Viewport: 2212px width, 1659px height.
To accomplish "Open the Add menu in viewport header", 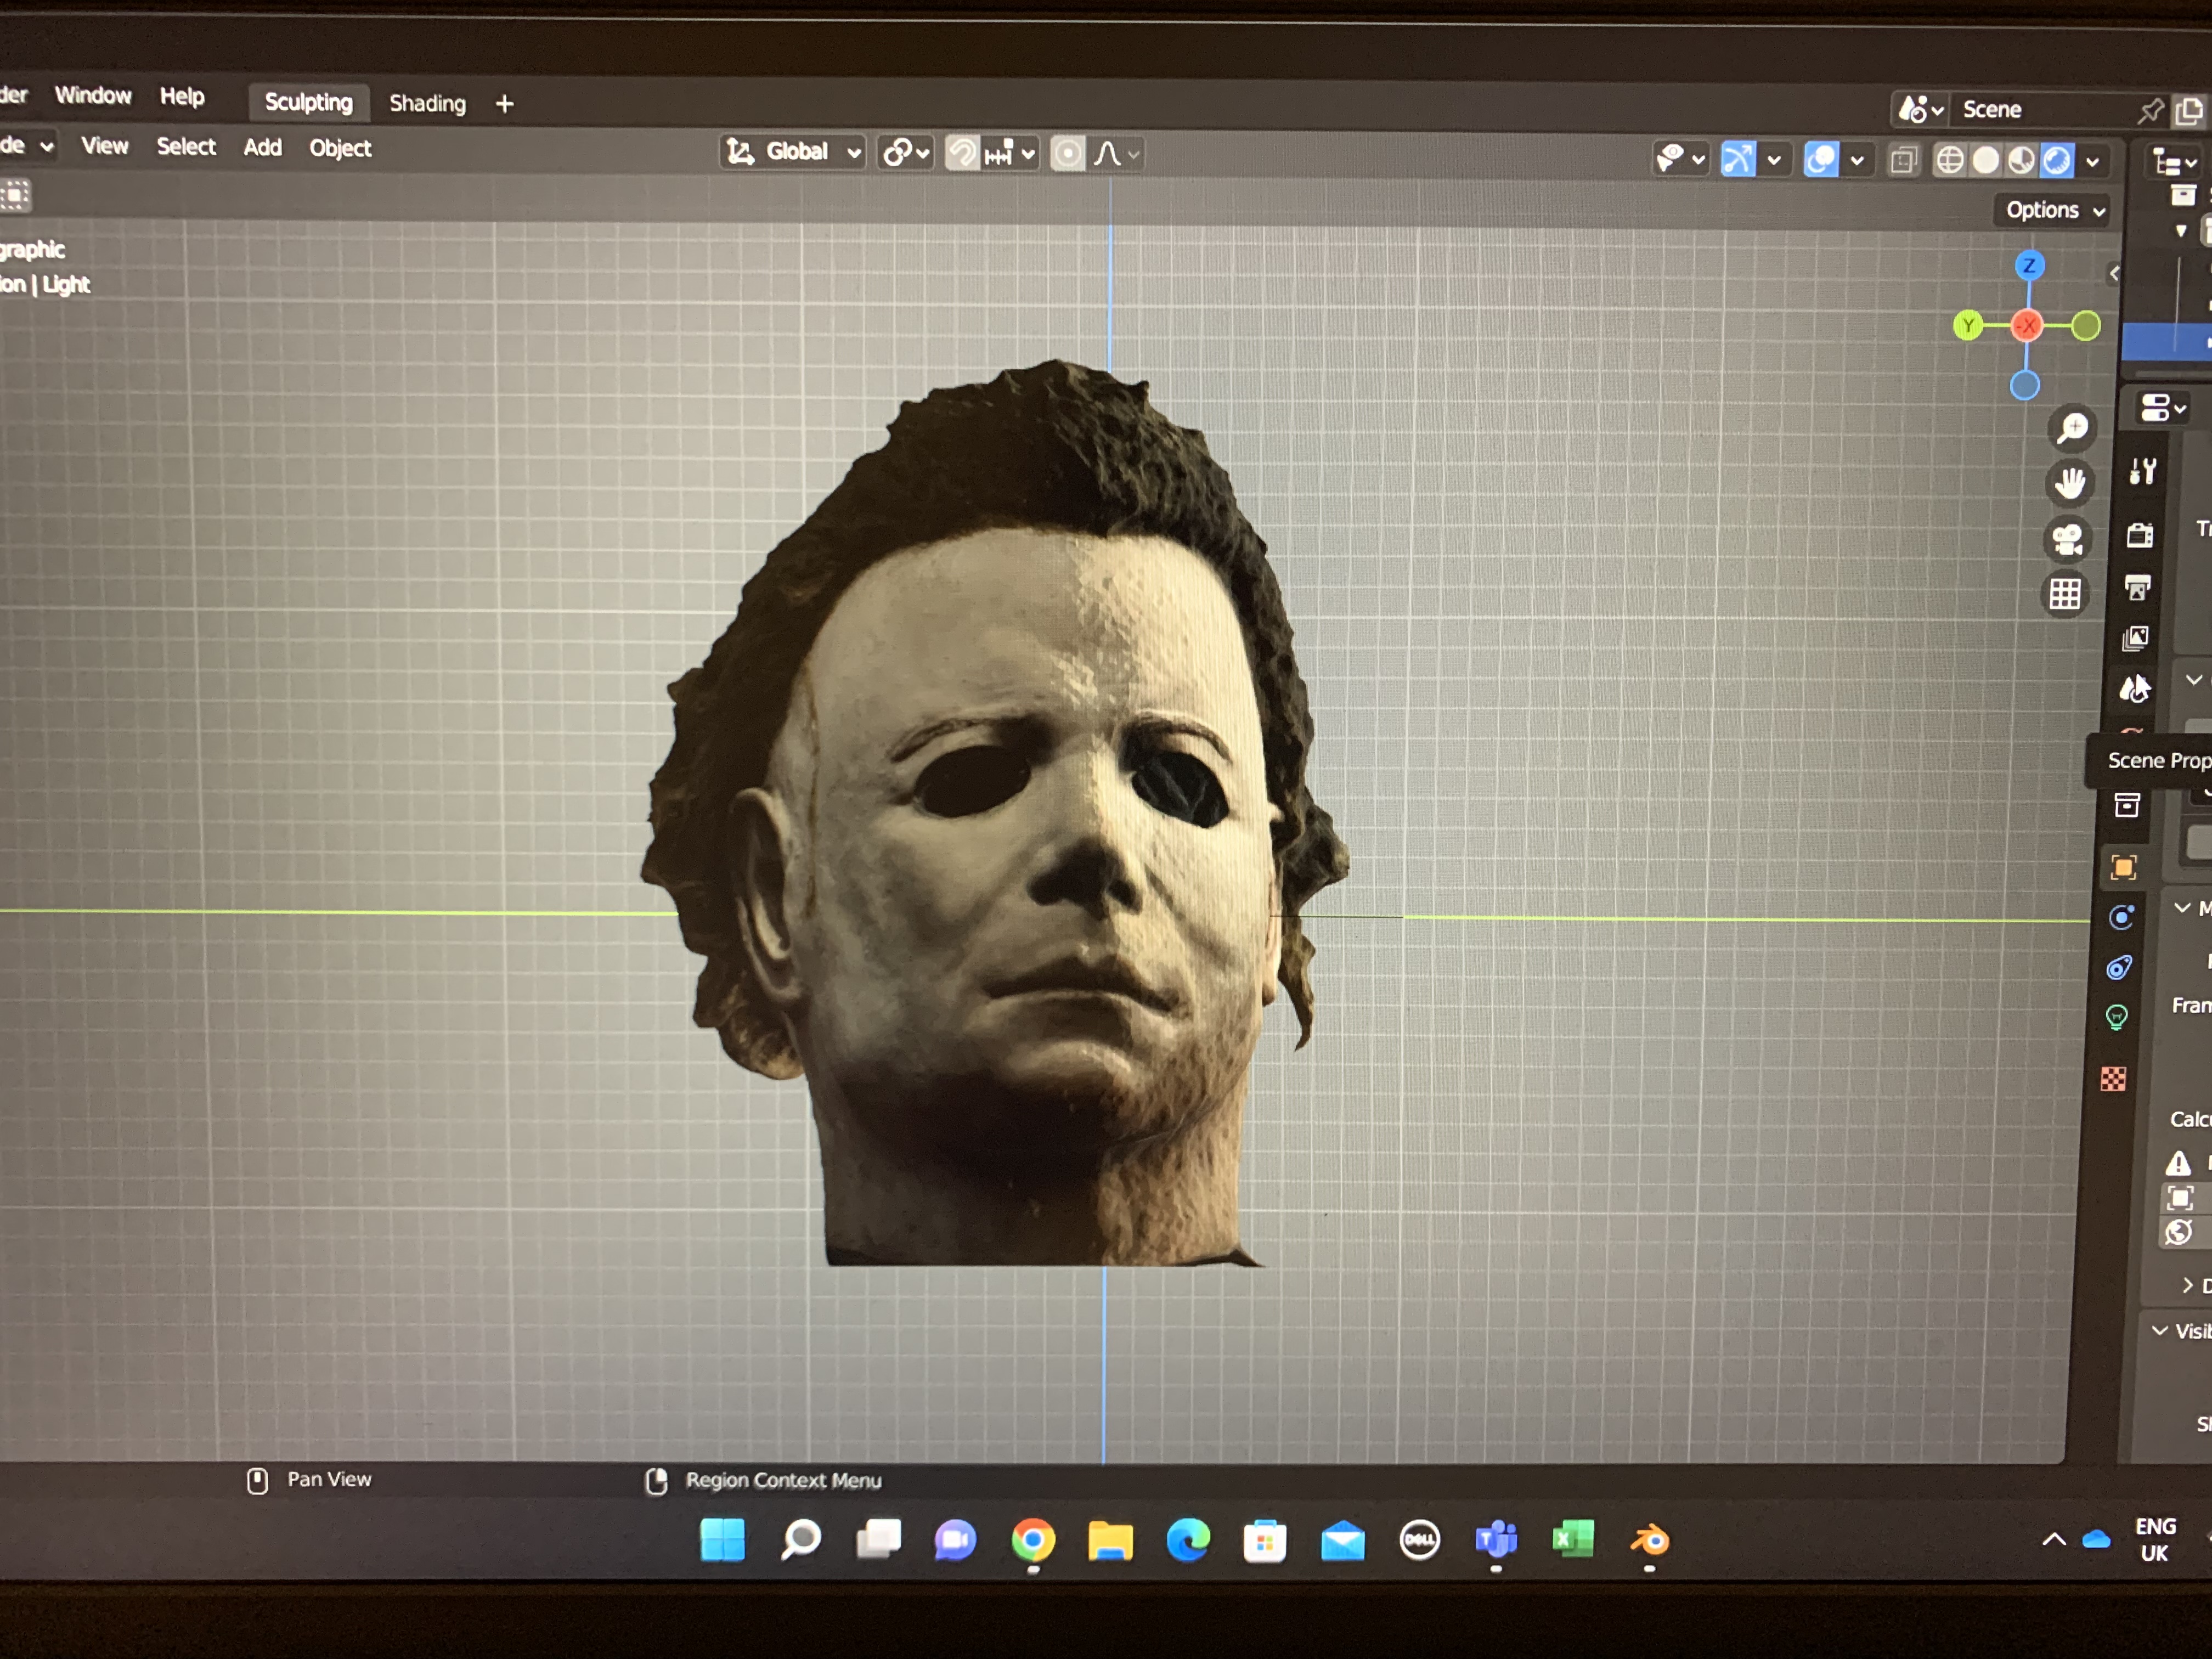I will coord(262,147).
